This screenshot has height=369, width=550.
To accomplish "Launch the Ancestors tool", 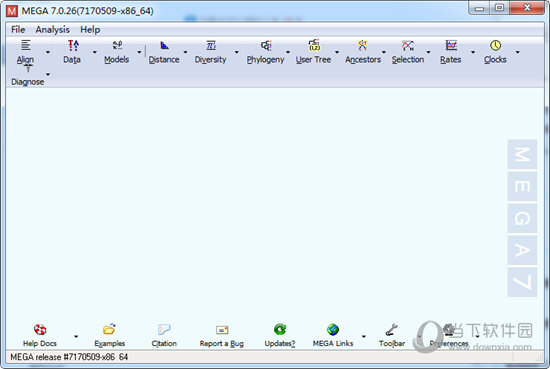I will point(363,52).
